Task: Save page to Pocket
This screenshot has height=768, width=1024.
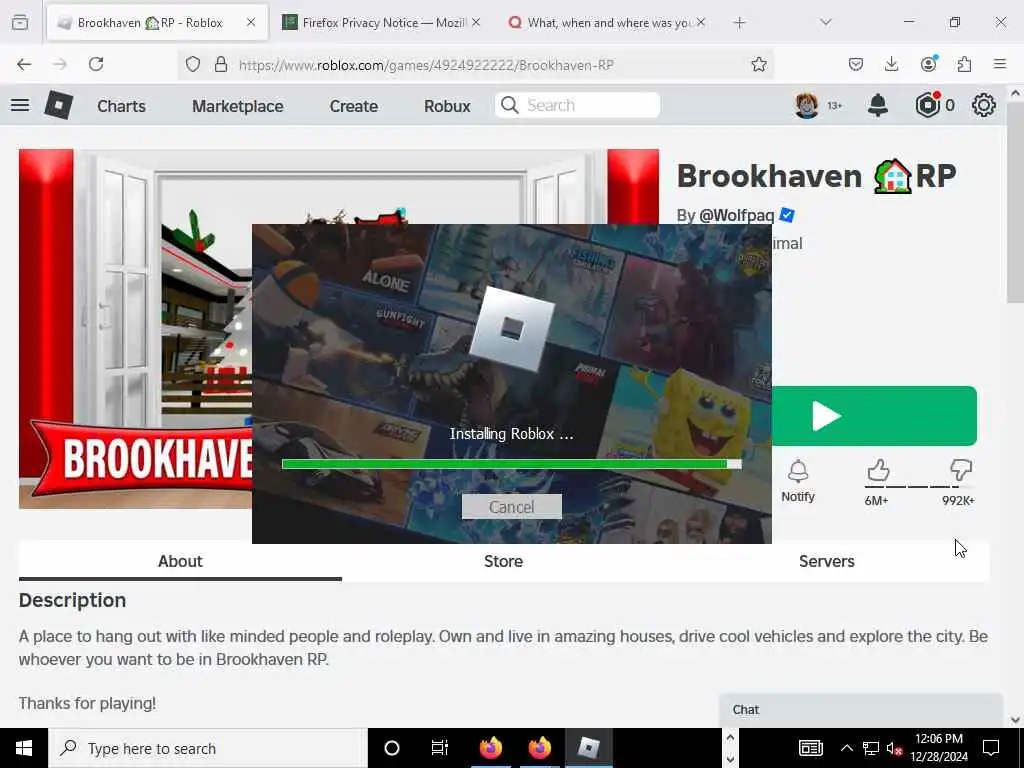Action: (856, 64)
